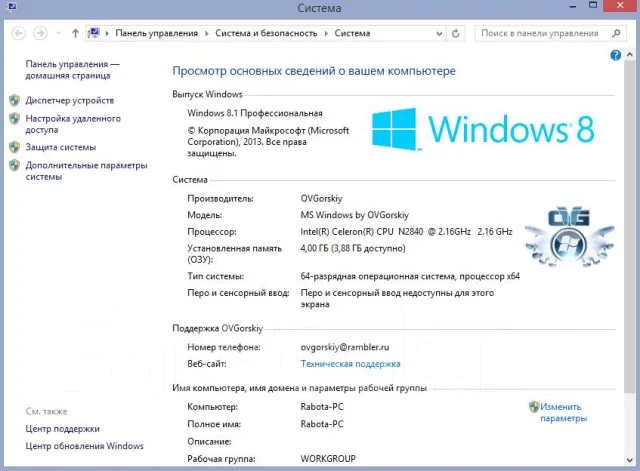Click heading 'Просмотр основных сведений о вашем компьютере'
Image resolution: width=640 pixels, height=471 pixels.
pyautogui.click(x=314, y=71)
